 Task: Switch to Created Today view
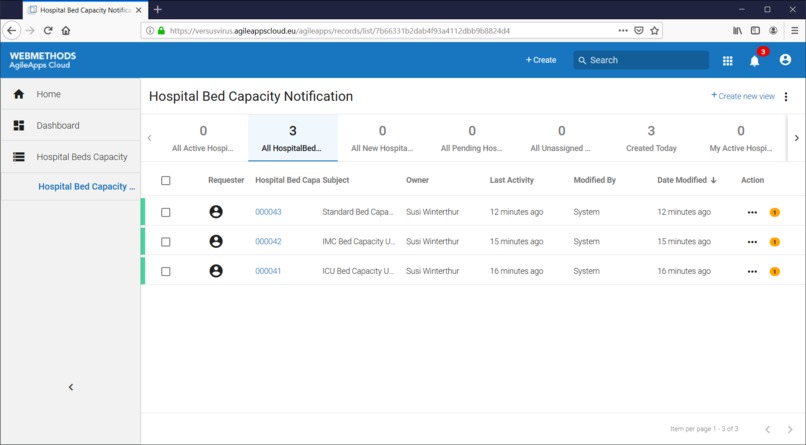tap(651, 138)
